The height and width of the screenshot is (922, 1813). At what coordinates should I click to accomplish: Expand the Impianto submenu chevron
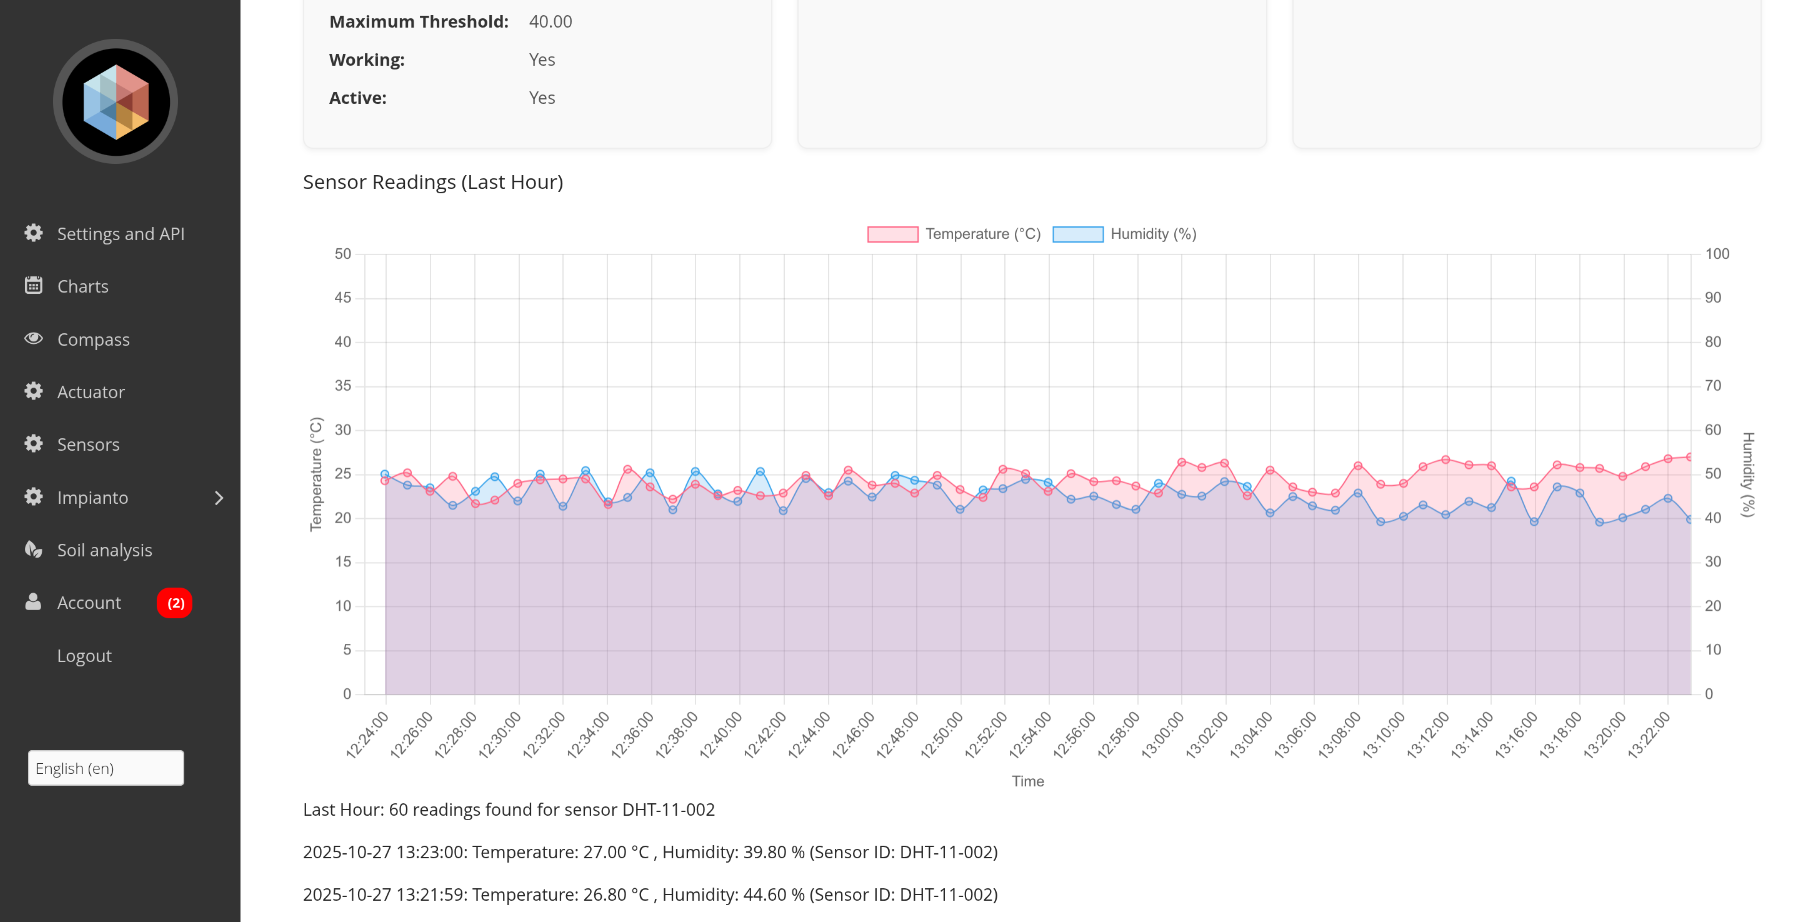(x=219, y=497)
